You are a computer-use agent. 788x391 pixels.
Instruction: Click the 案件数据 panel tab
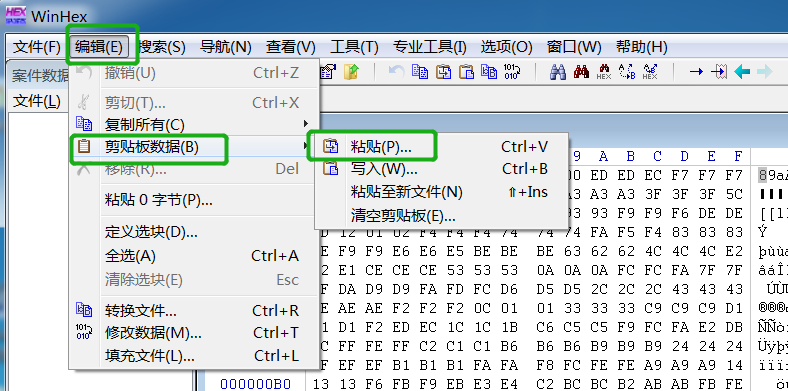click(x=40, y=76)
